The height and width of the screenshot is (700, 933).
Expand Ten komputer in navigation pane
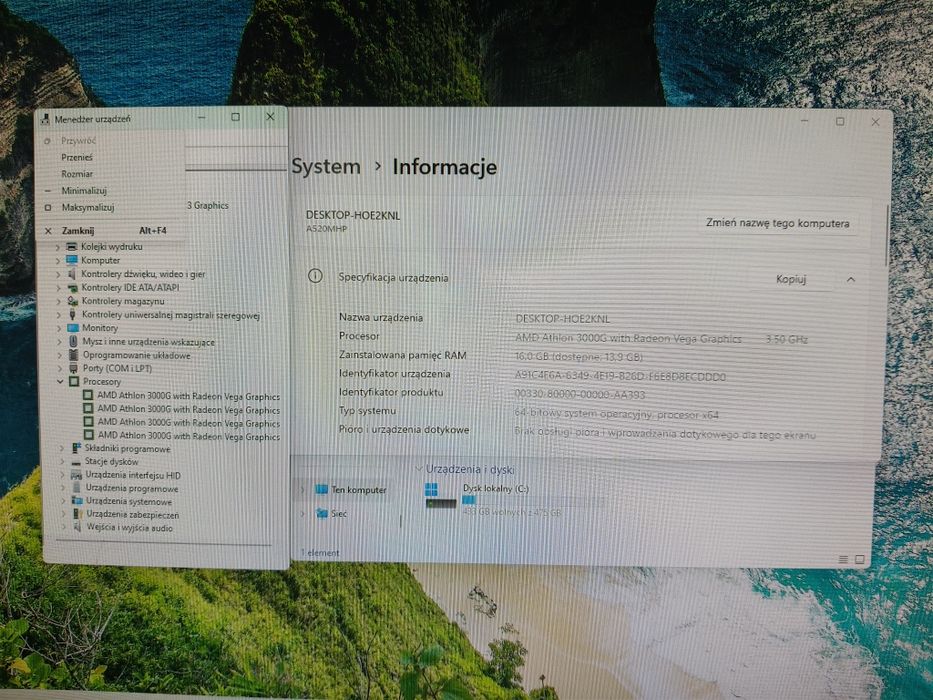coord(303,490)
